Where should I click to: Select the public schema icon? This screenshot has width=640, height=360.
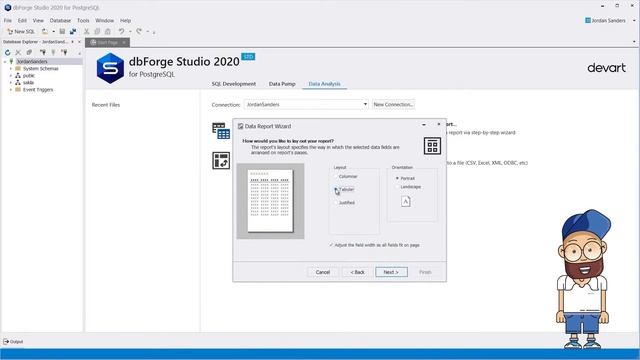(x=18, y=76)
